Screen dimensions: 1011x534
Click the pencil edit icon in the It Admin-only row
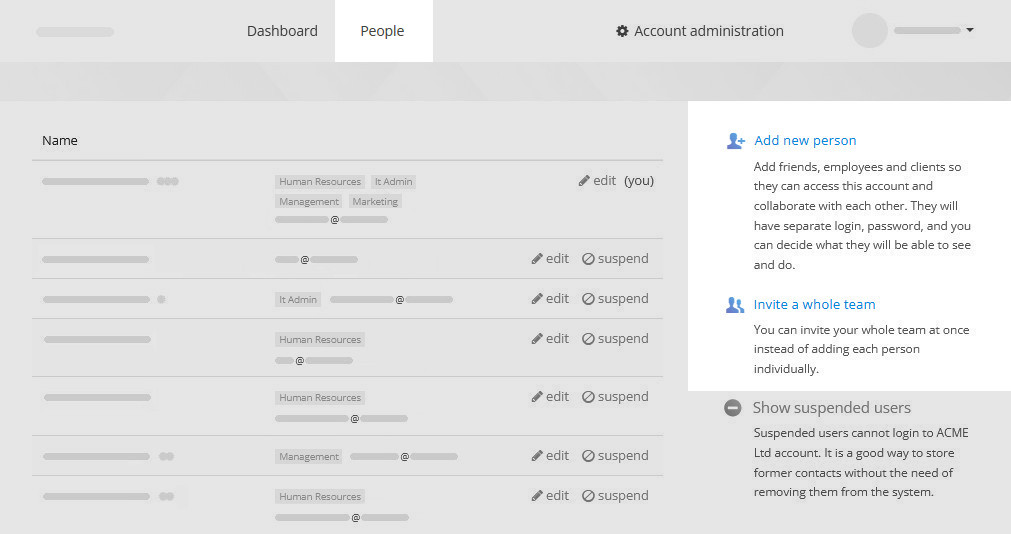pyautogui.click(x=537, y=299)
